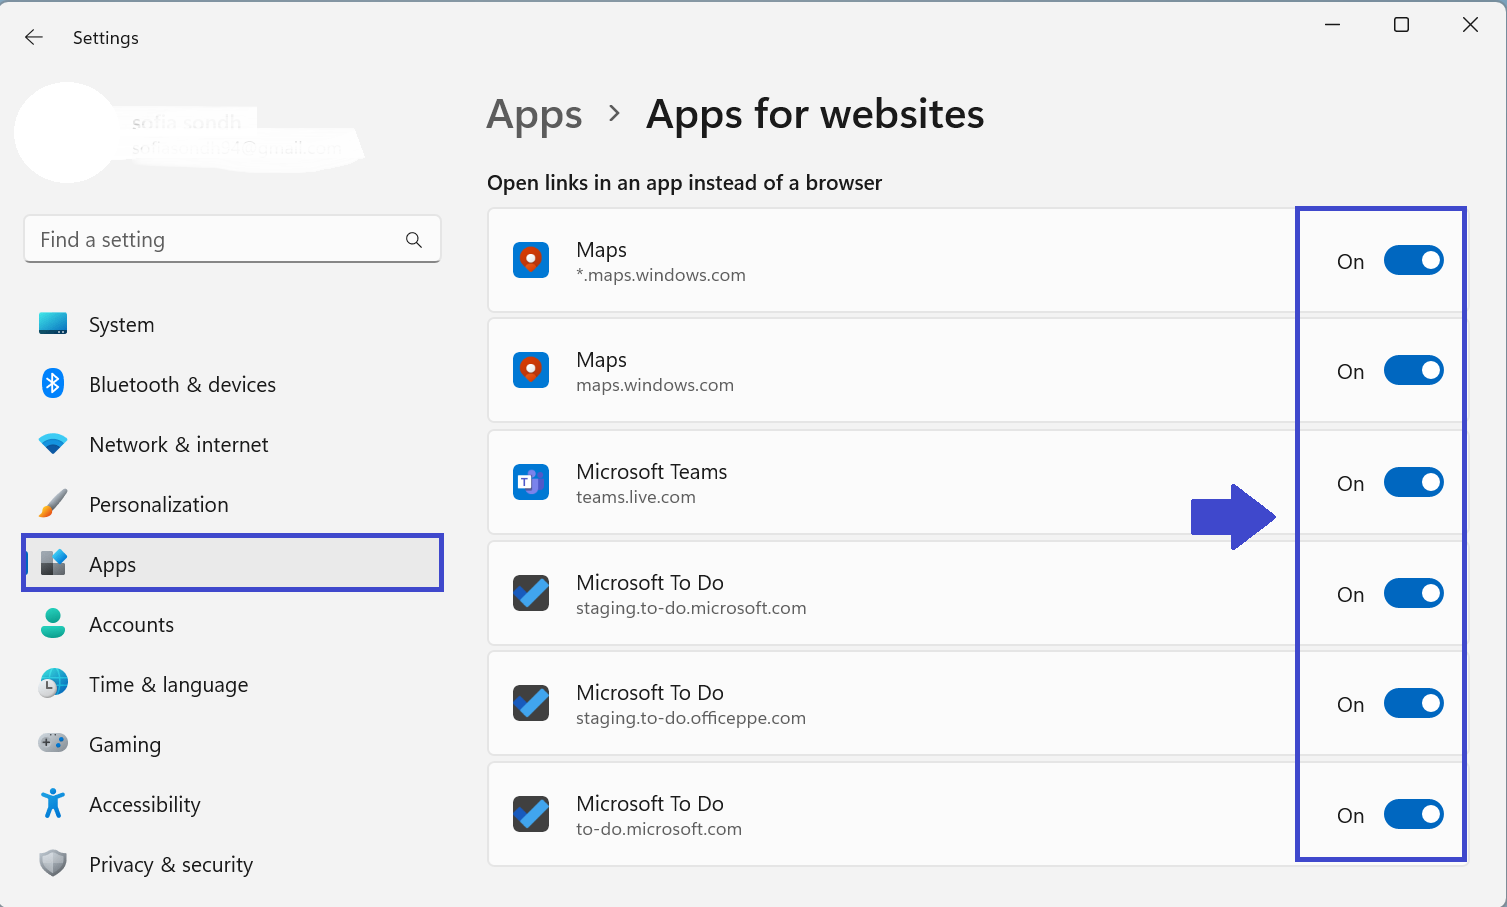
Task: Disable the Microsoft Teams link toggle
Action: click(1413, 483)
